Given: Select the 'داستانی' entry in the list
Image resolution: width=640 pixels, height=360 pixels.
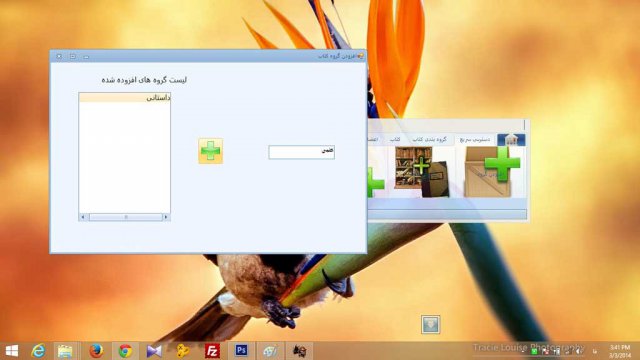Looking at the screenshot, I should pyautogui.click(x=124, y=98).
